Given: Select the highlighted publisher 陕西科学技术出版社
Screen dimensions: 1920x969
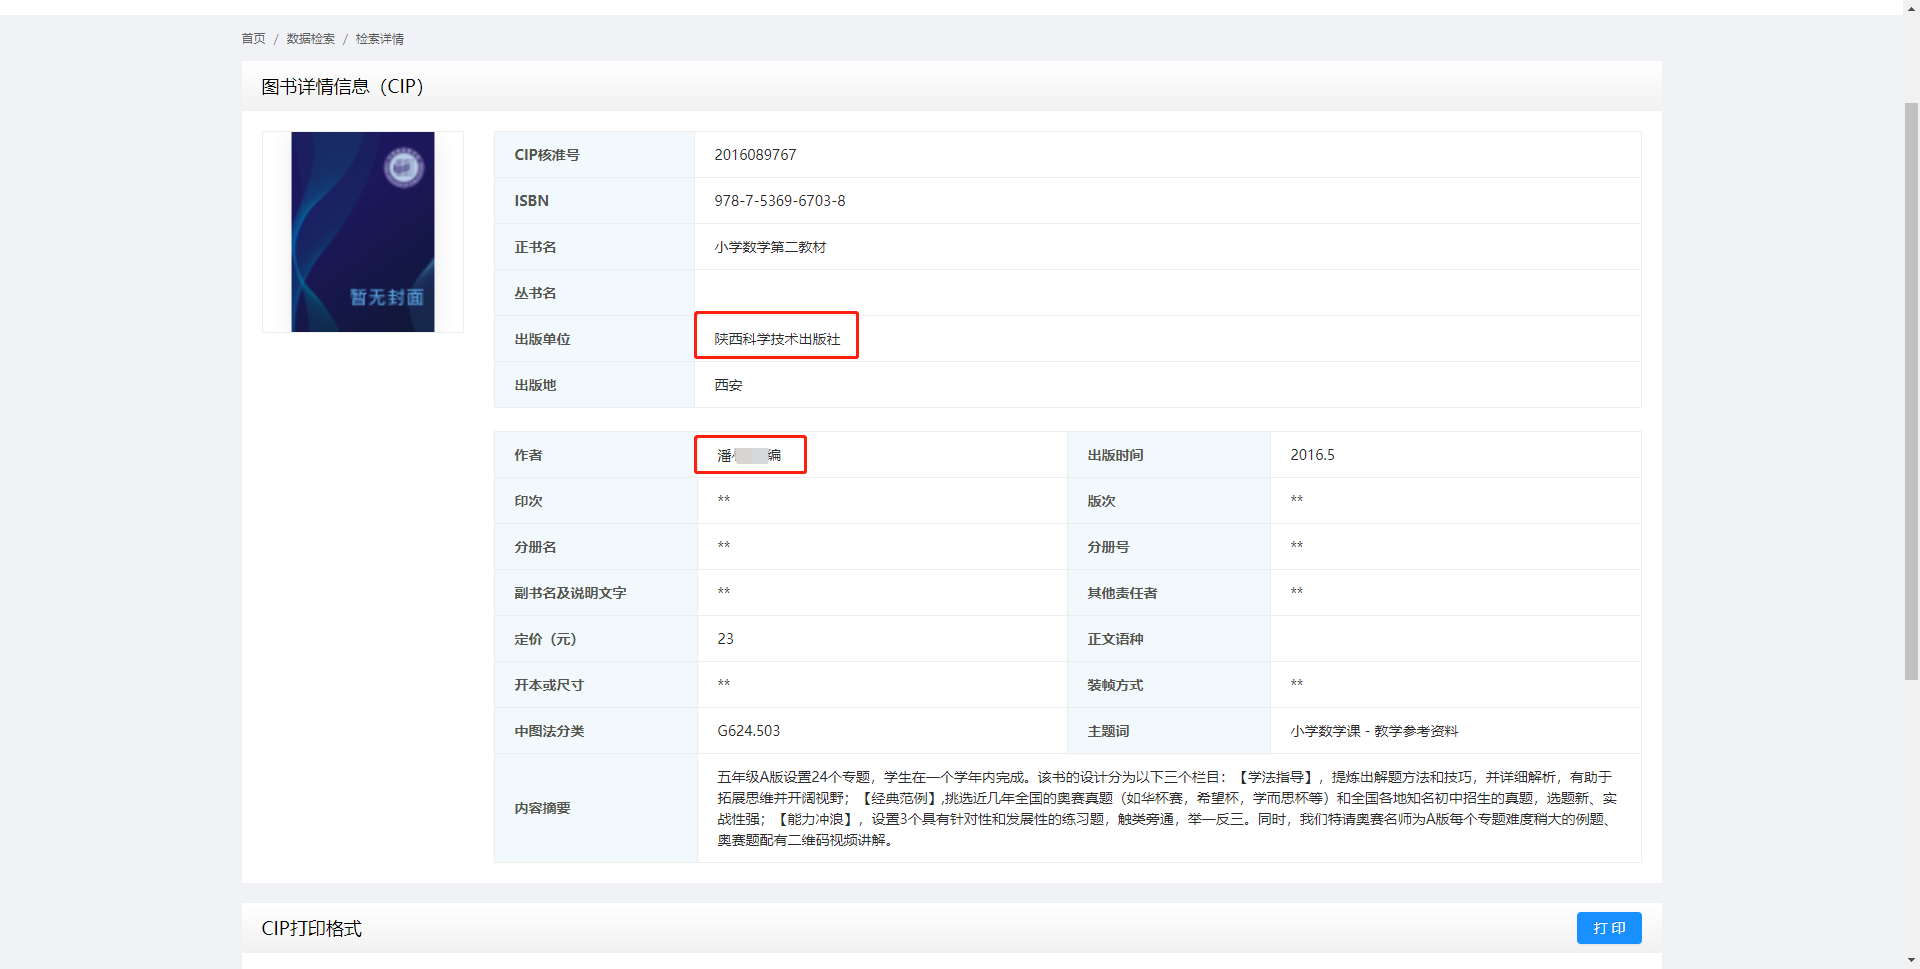Looking at the screenshot, I should point(776,338).
